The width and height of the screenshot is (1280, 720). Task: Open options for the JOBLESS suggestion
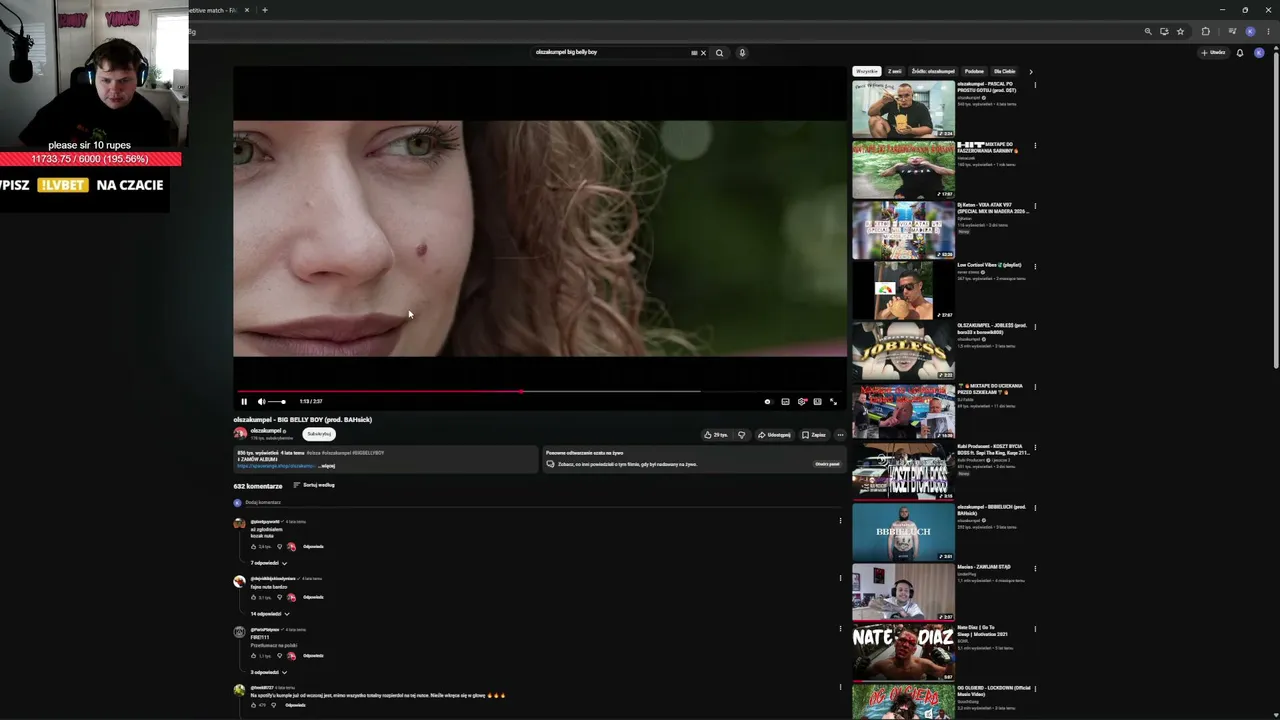[x=1035, y=326]
